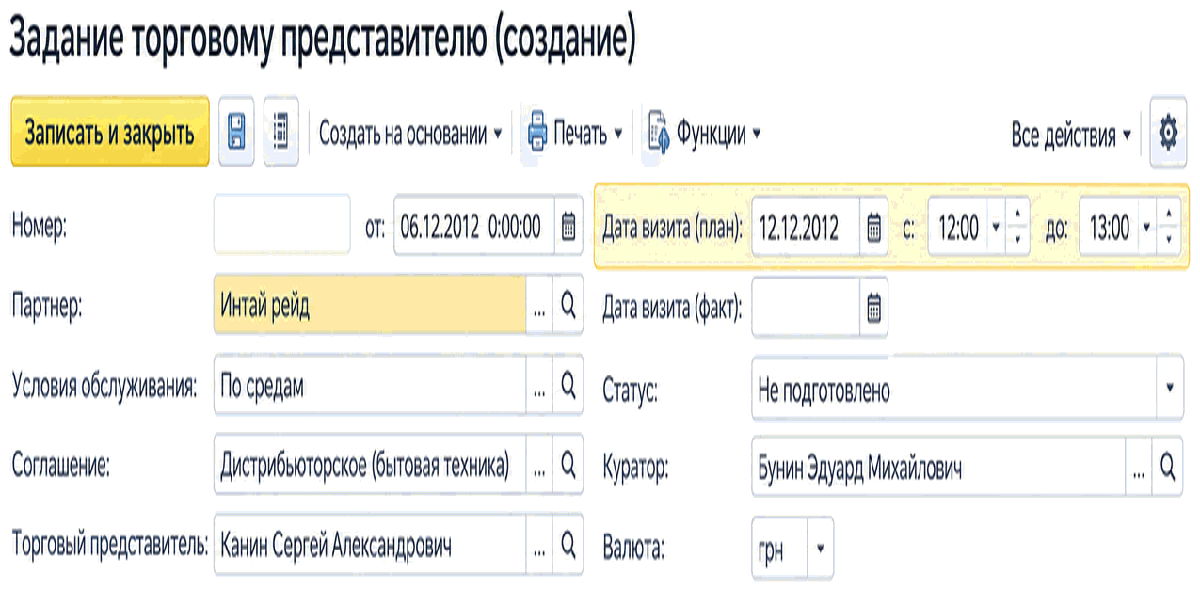Click the start time 12:00 spinner arrows
This screenshot has height=590, width=1200.
(1017, 227)
